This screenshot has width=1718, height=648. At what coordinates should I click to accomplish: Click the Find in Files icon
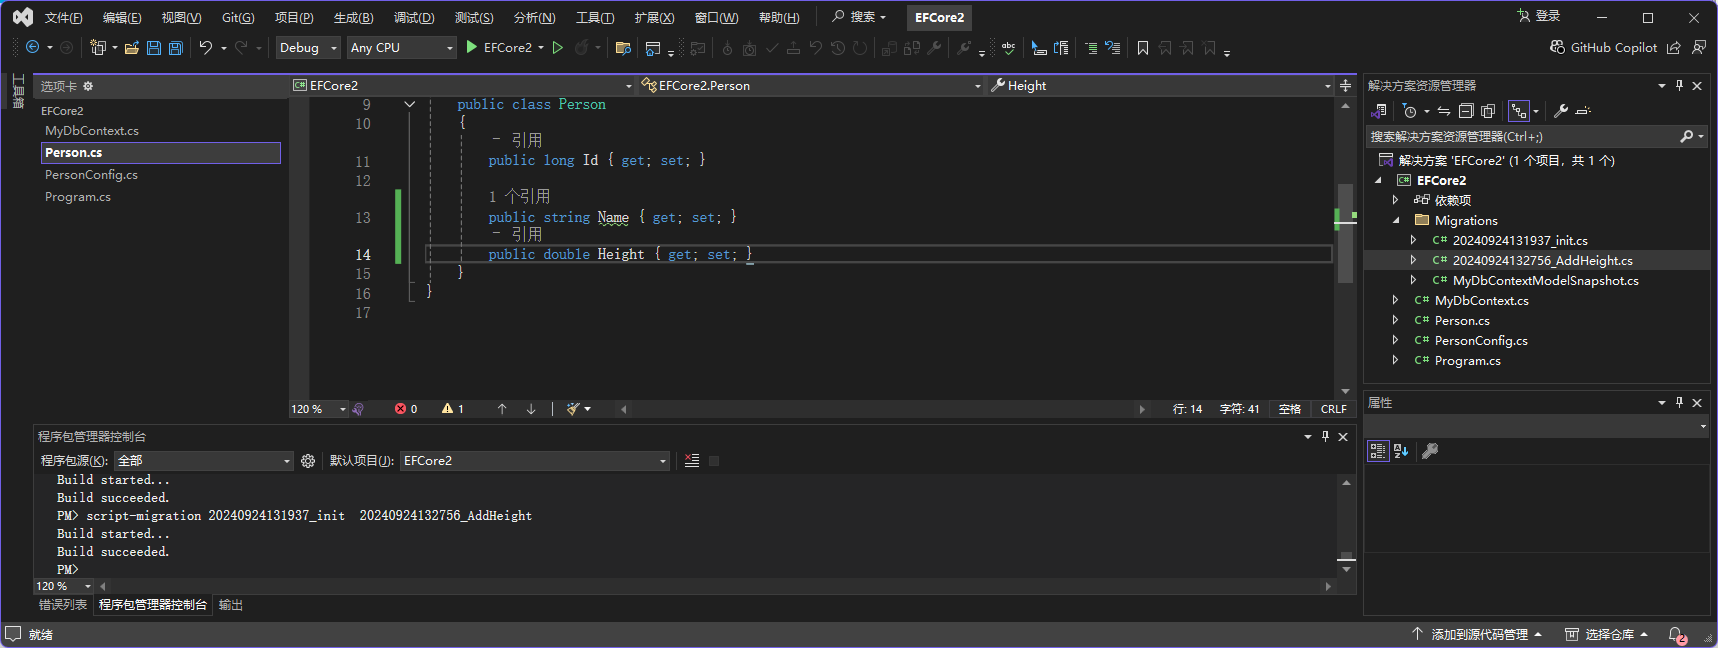pyautogui.click(x=623, y=47)
